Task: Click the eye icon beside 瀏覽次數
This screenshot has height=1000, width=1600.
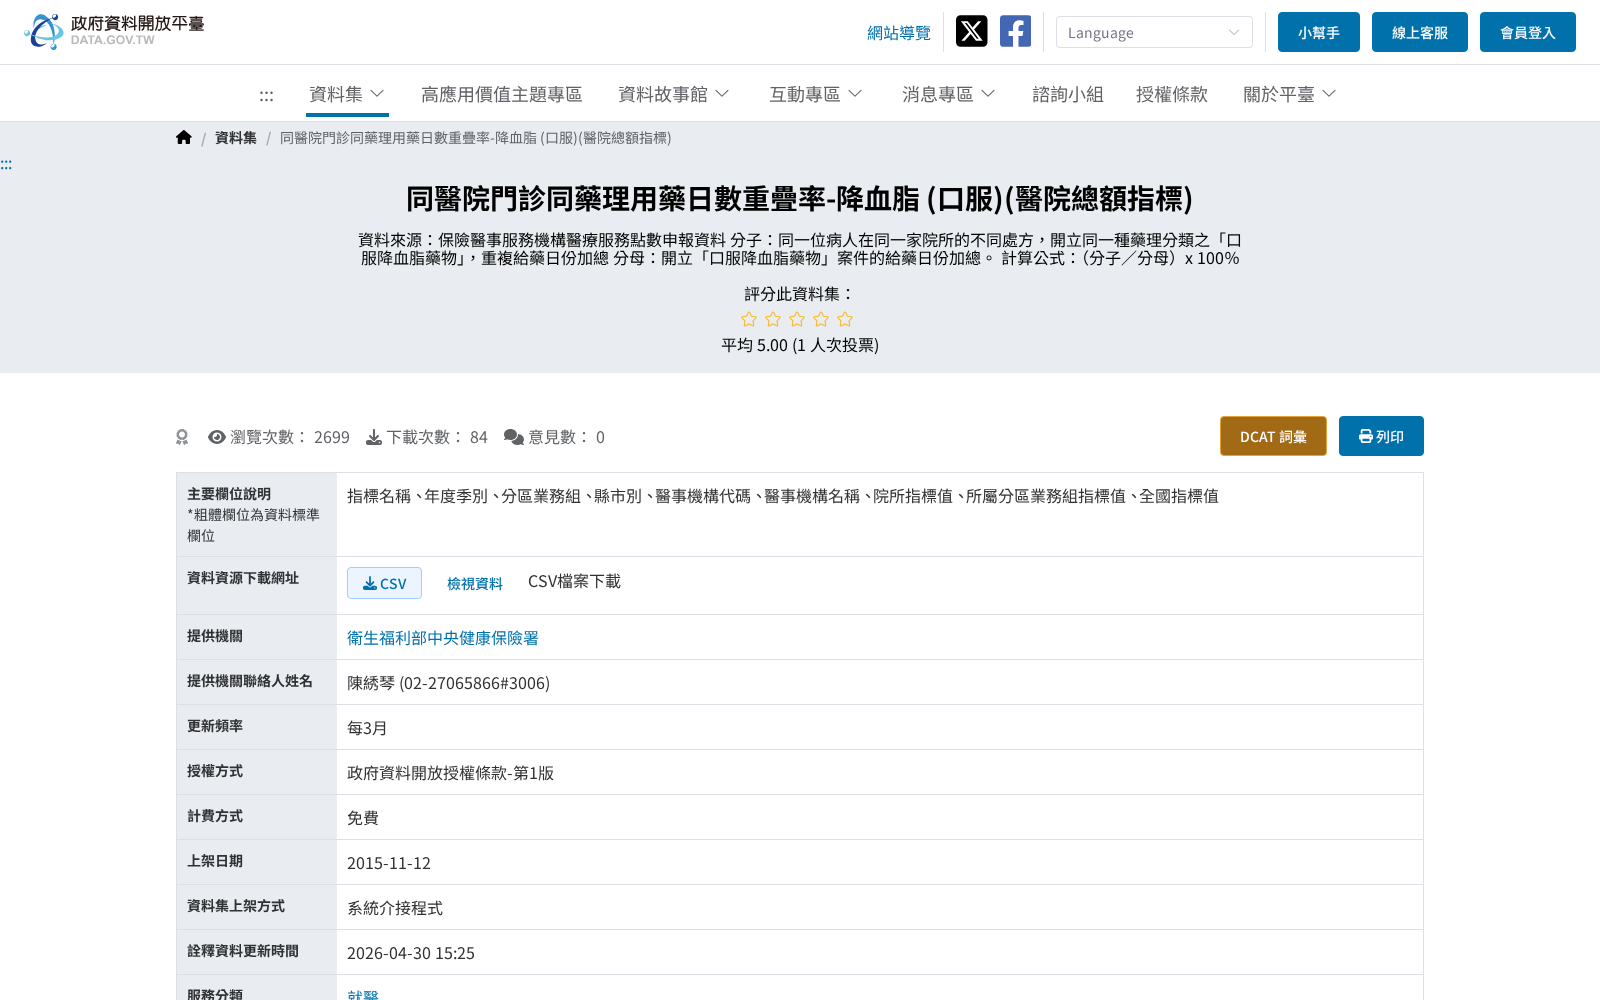Action: pyautogui.click(x=217, y=437)
